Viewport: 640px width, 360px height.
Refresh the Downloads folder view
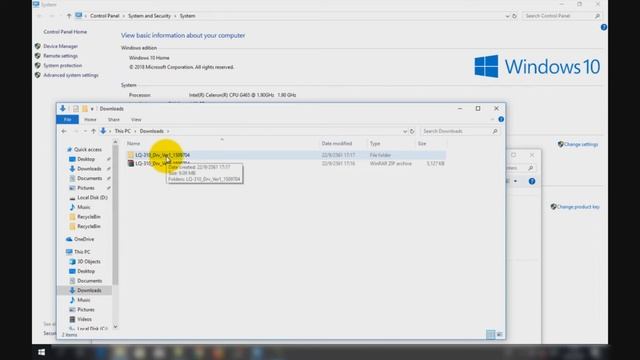[x=412, y=131]
